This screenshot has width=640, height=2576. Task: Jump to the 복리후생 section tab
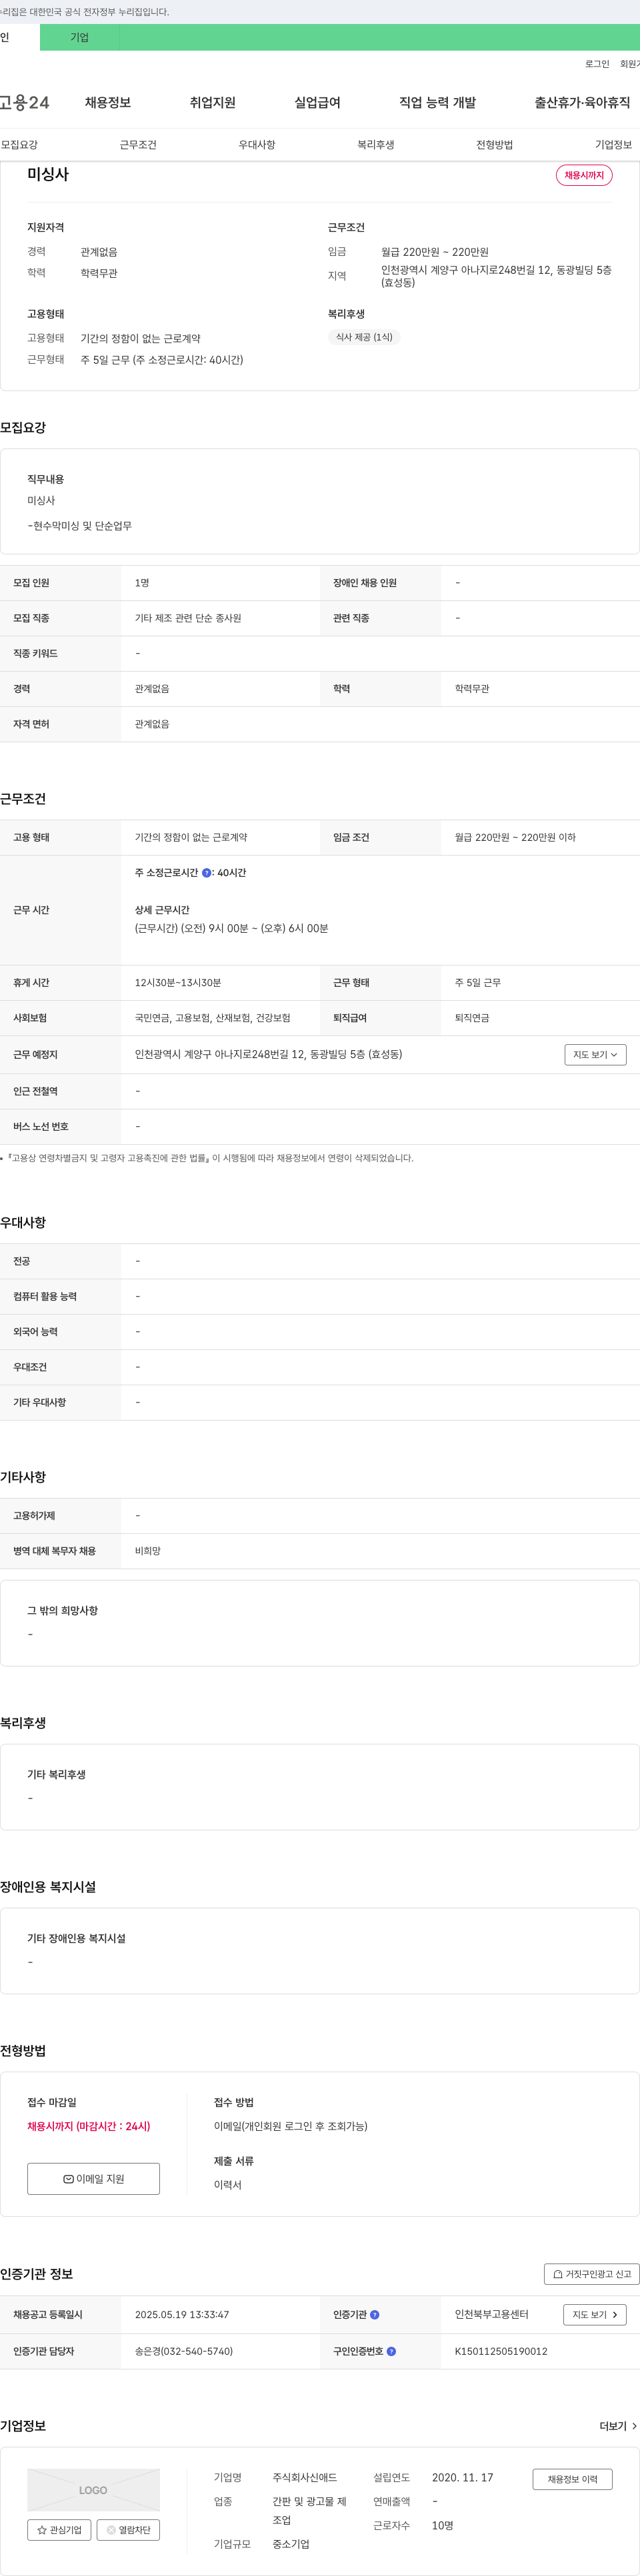tap(376, 145)
